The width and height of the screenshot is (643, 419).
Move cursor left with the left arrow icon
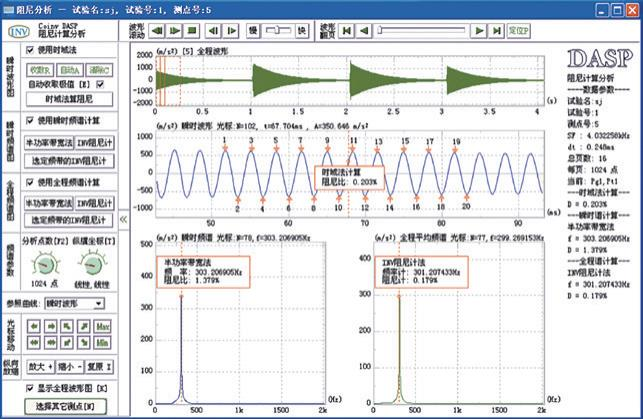click(x=32, y=327)
